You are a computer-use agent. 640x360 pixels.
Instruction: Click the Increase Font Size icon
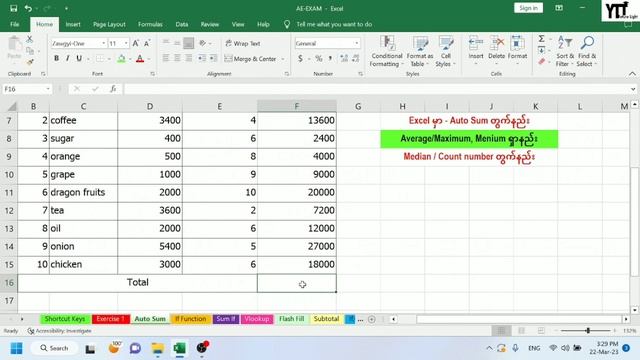coord(136,43)
